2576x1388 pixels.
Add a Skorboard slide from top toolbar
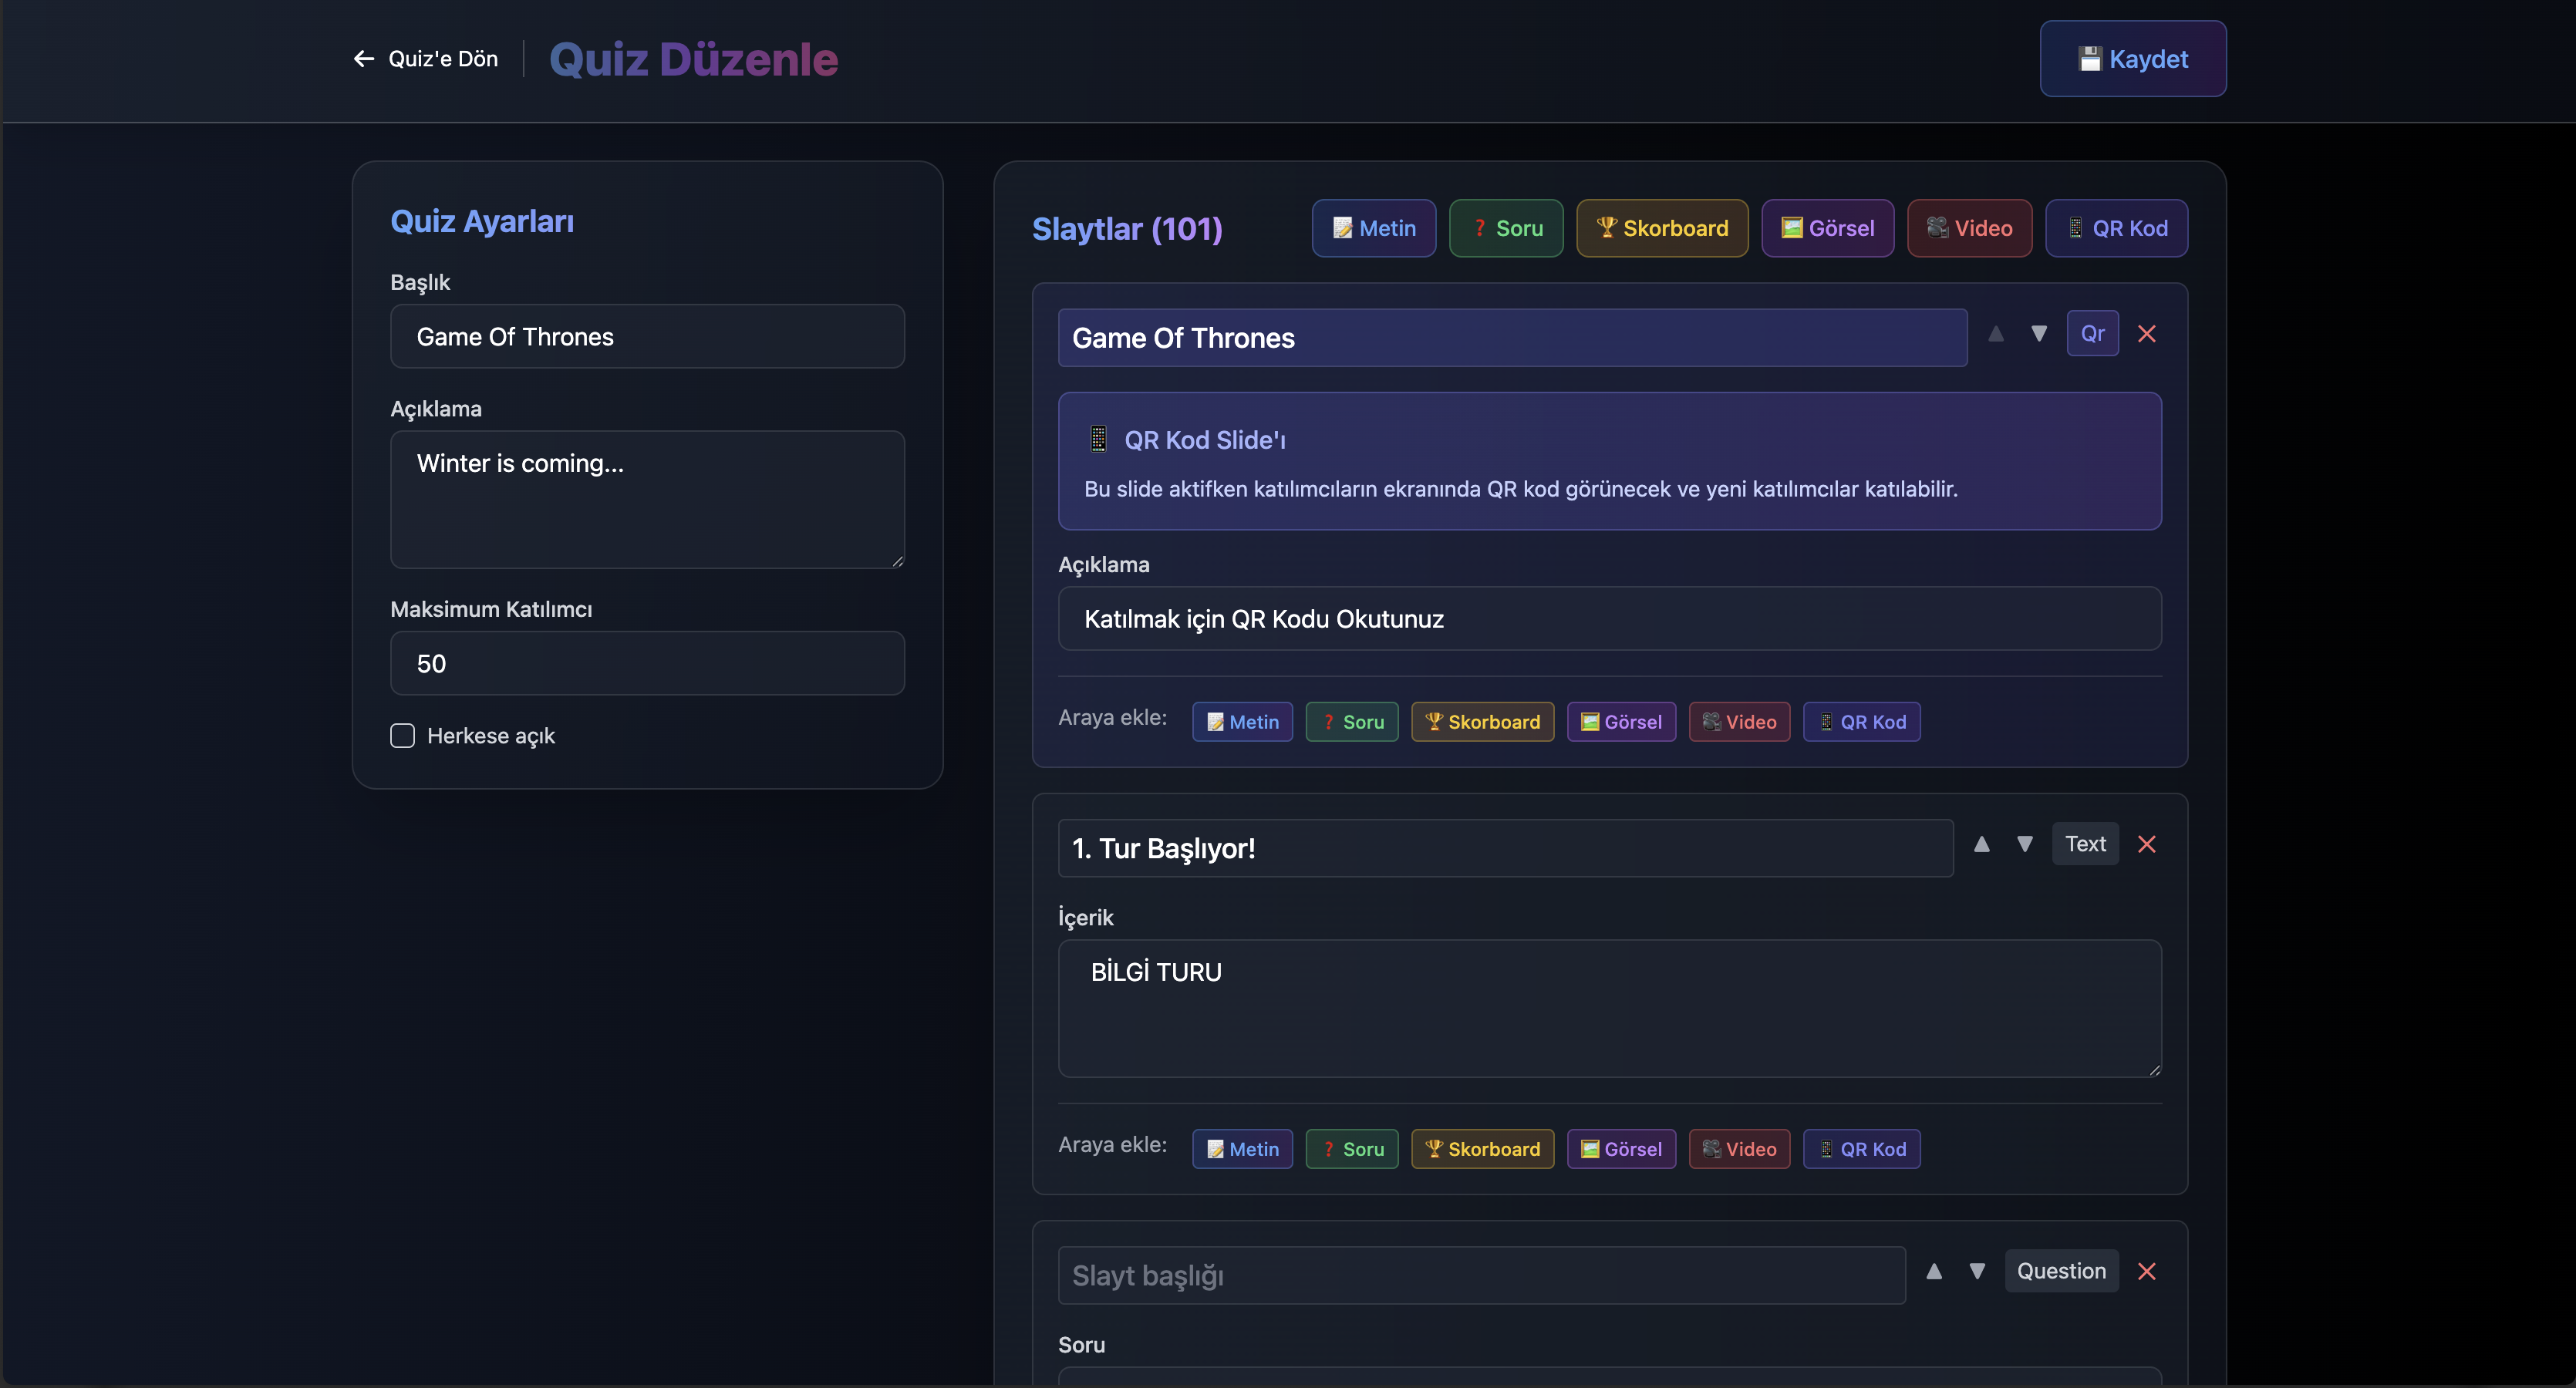(1661, 228)
